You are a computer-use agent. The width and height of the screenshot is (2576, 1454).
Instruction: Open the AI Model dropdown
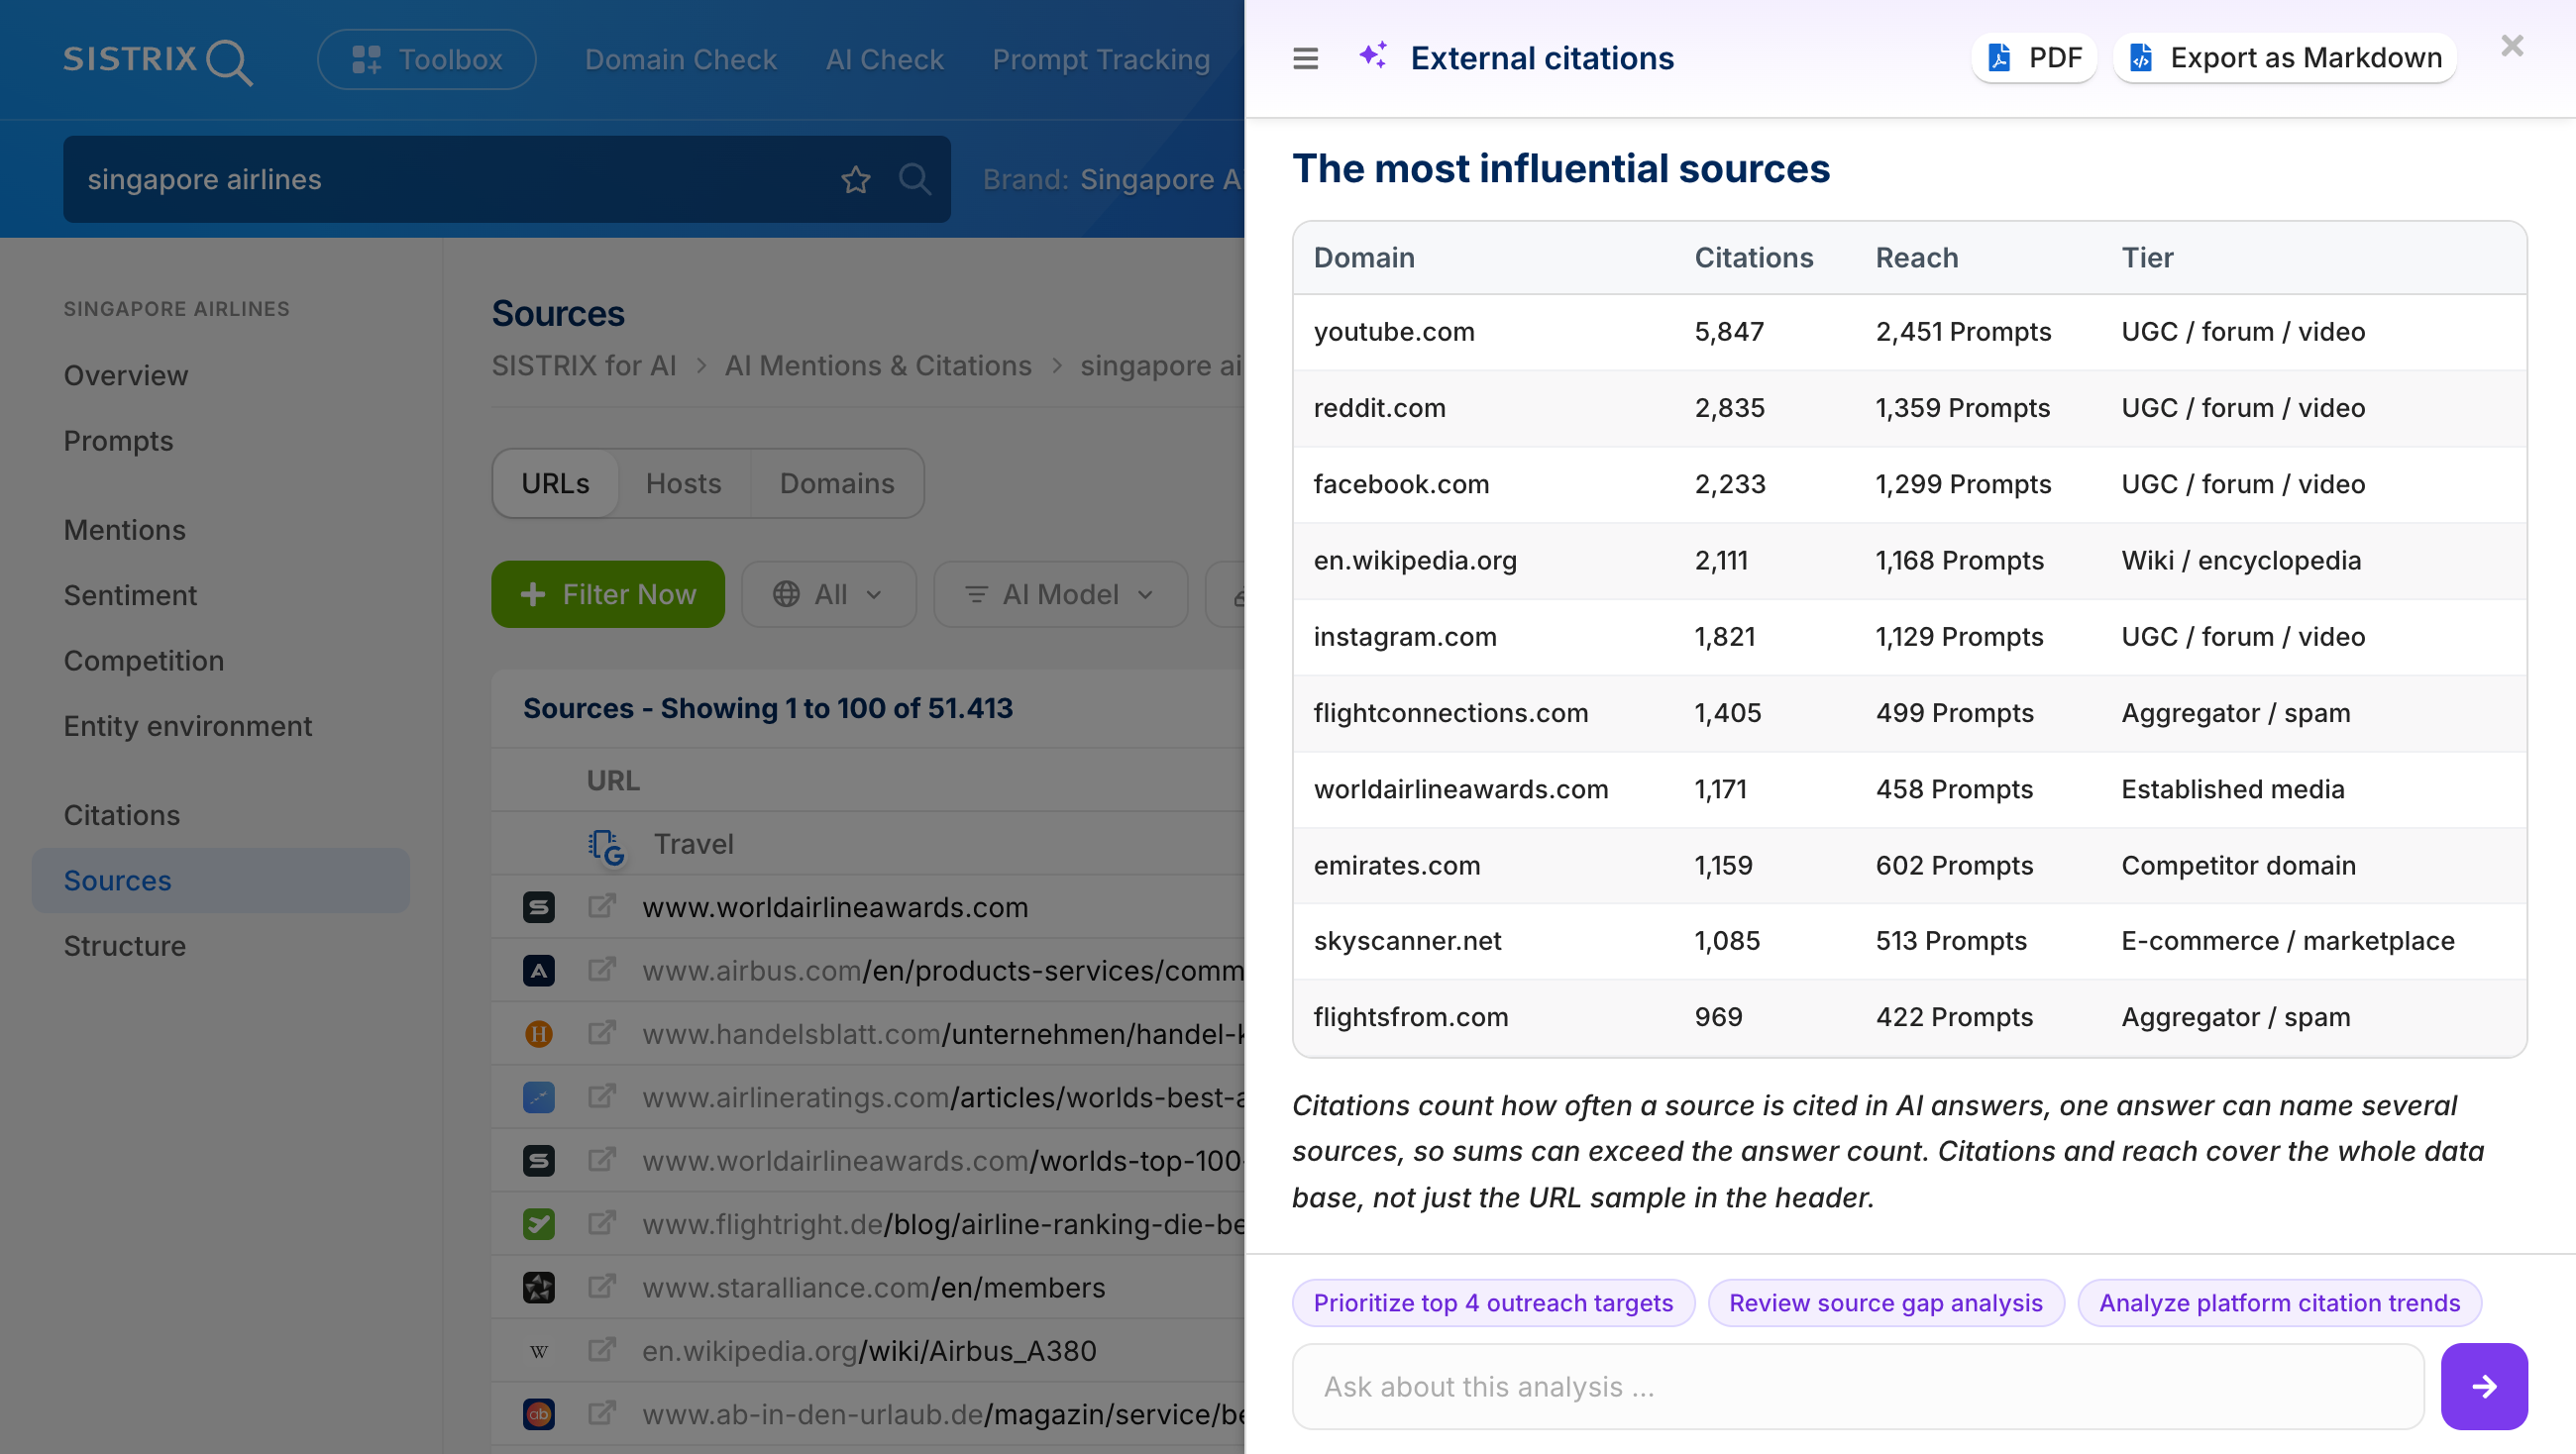(1060, 594)
